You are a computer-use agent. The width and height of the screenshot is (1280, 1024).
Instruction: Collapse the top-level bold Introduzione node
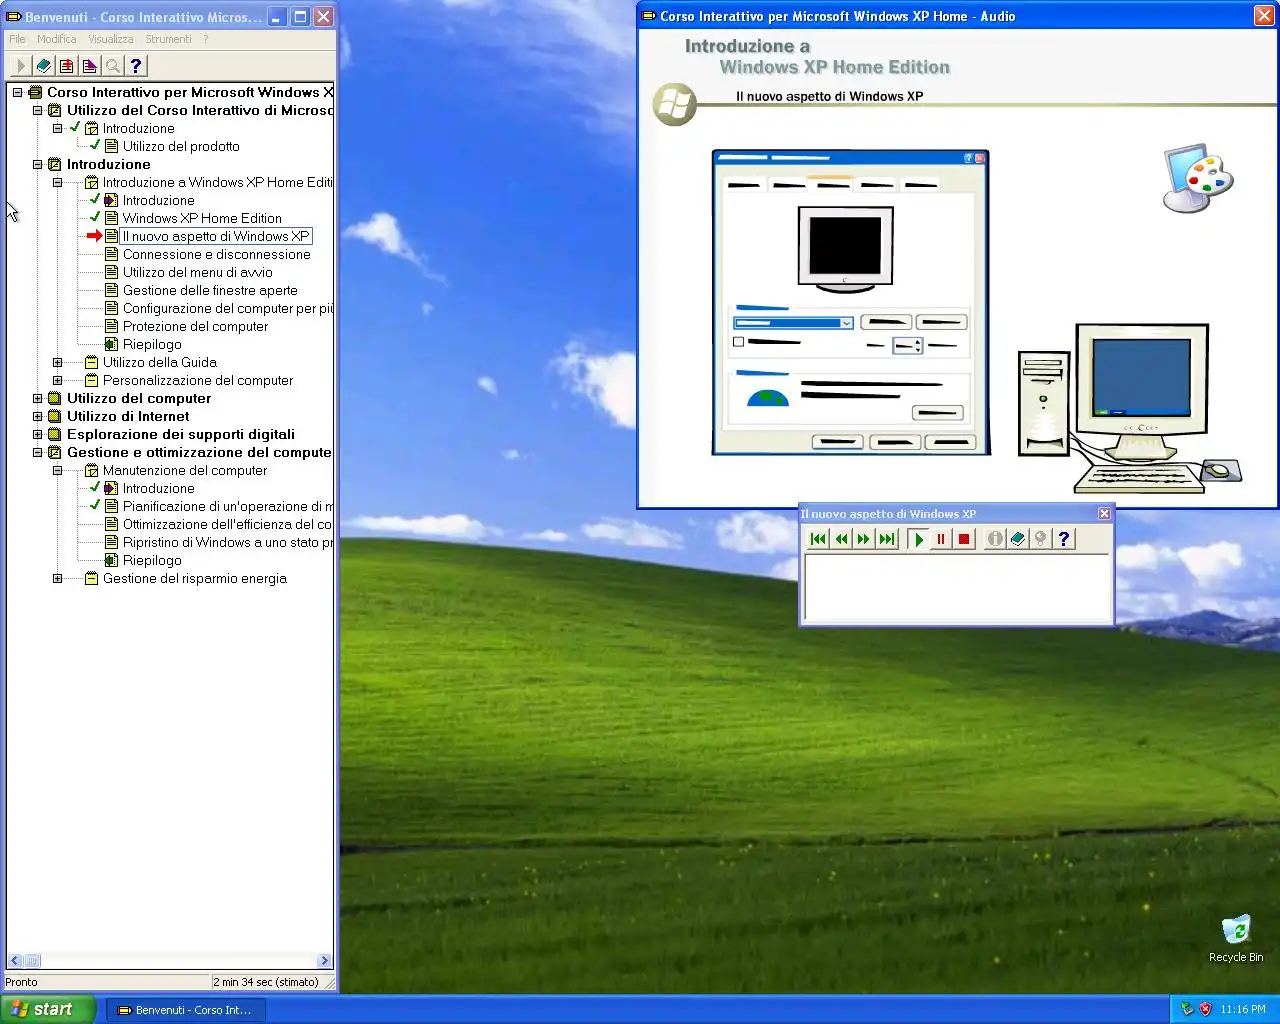tap(37, 164)
